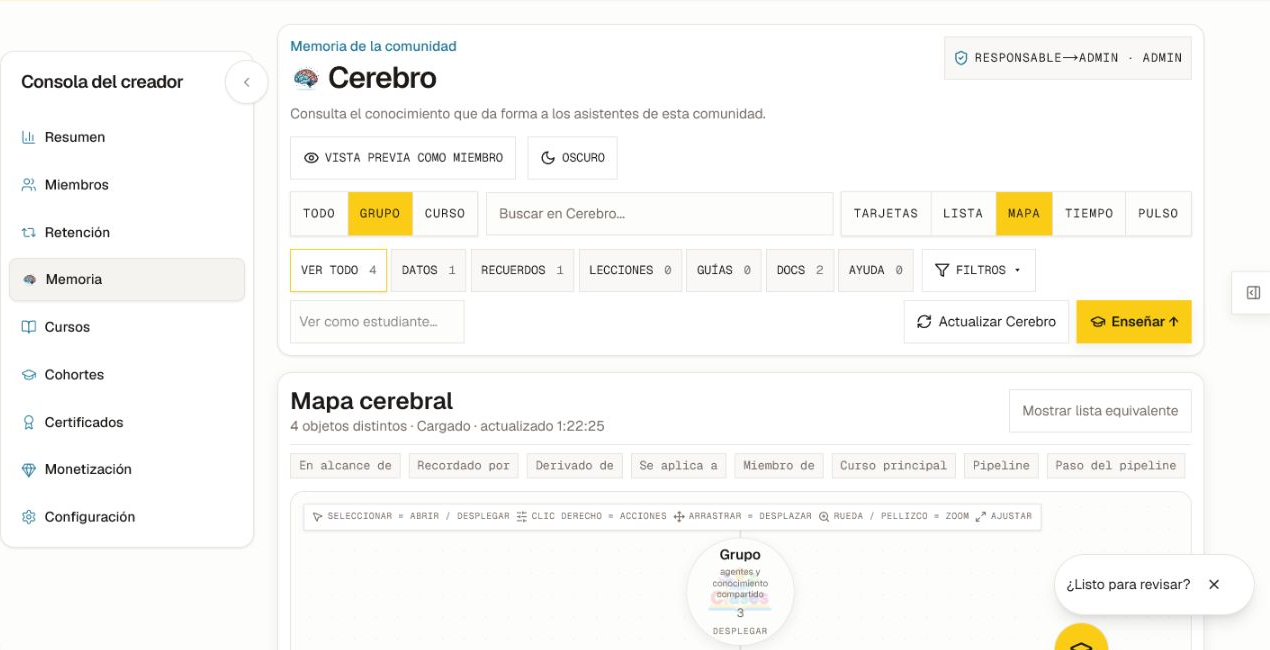1270x650 pixels.
Task: Close the ¿Listo para revisar? popup
Action: 1214,584
